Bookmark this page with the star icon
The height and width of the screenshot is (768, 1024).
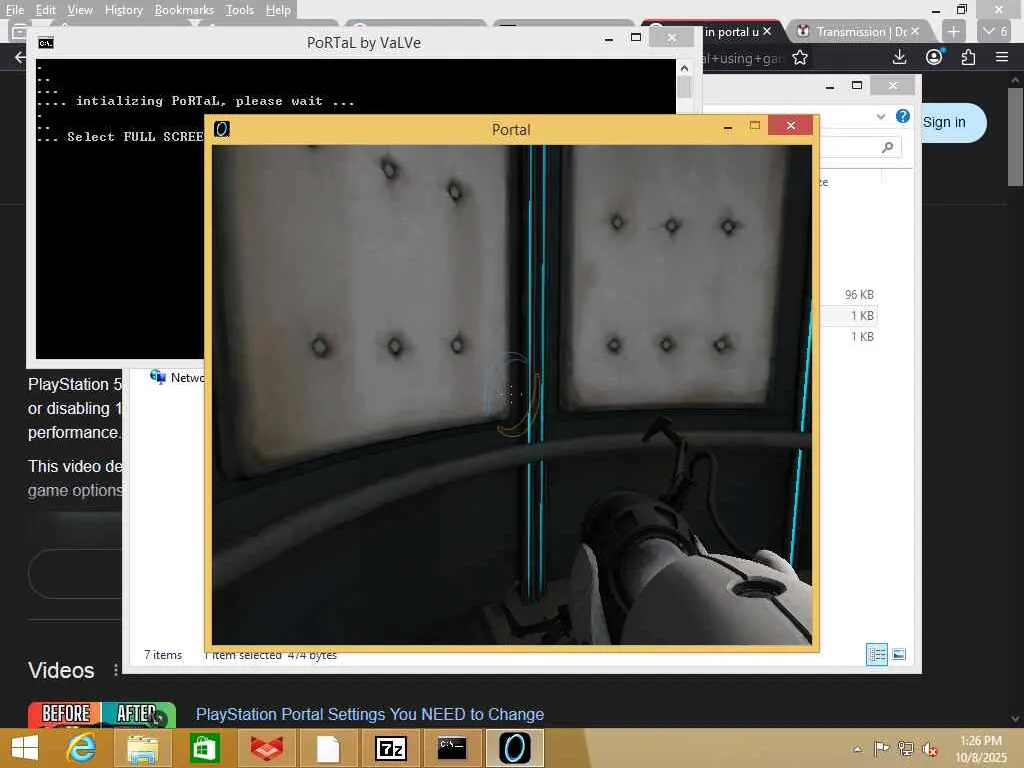click(x=800, y=57)
